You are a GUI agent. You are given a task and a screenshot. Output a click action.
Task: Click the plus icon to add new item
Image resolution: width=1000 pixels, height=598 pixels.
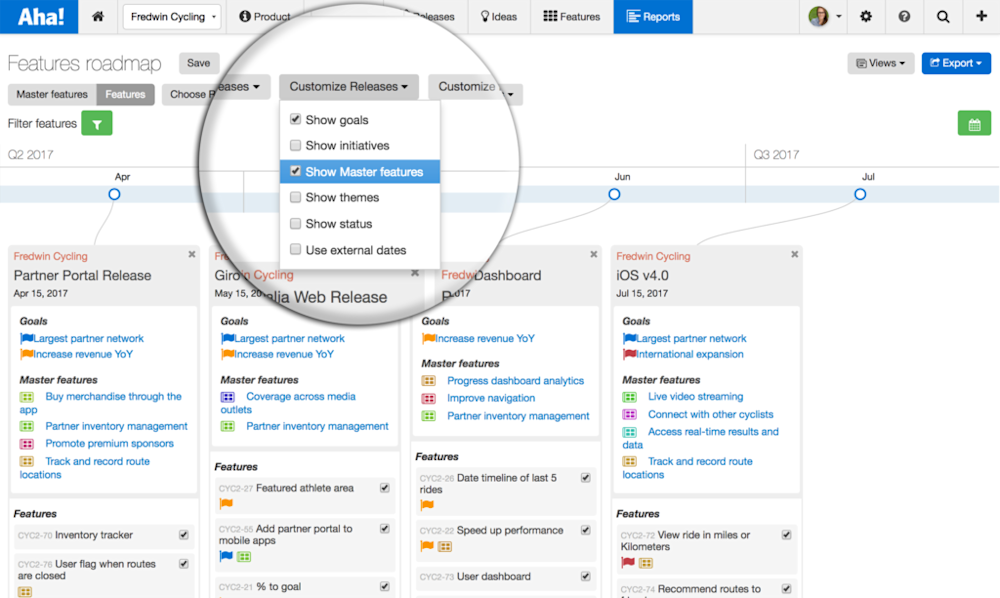tap(983, 17)
